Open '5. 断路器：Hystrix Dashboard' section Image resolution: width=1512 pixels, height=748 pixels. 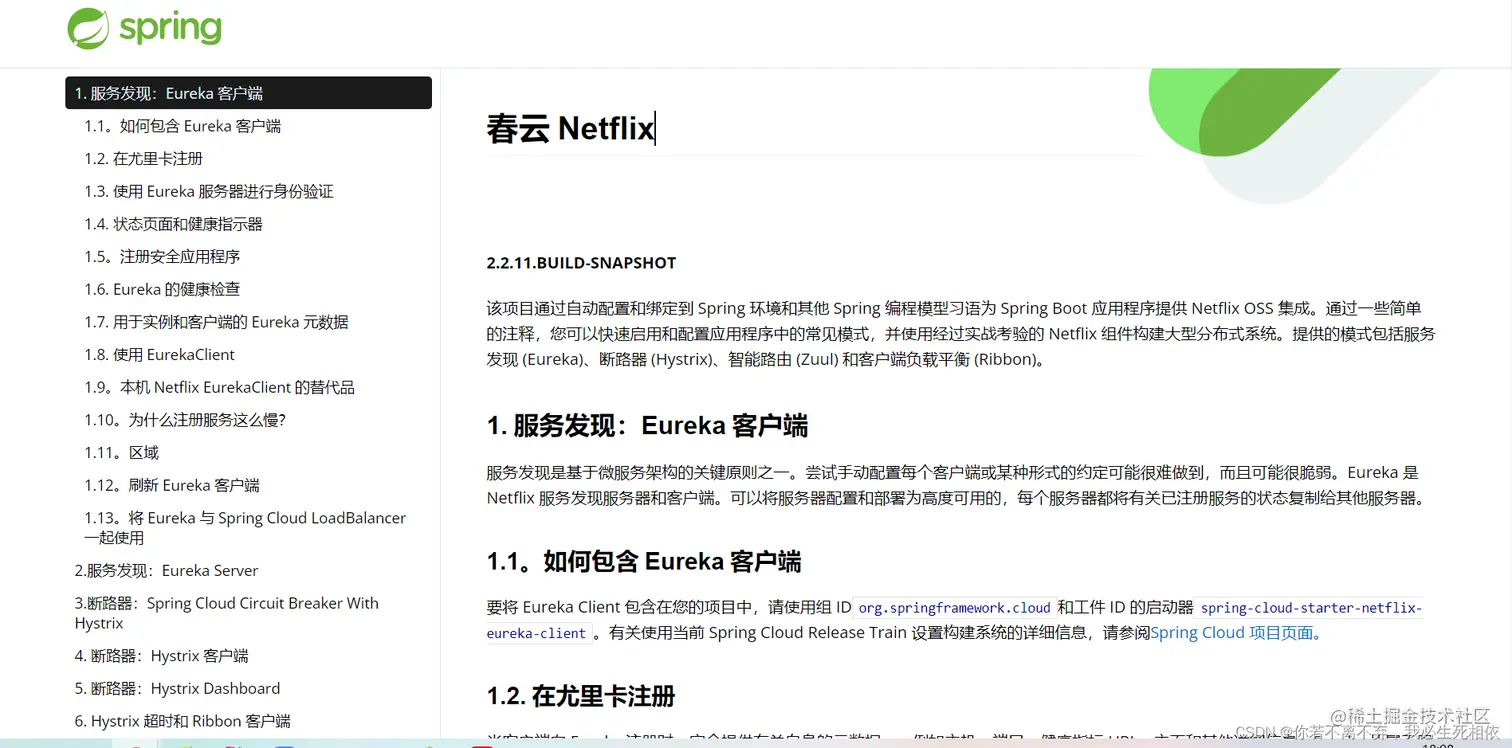click(x=178, y=688)
